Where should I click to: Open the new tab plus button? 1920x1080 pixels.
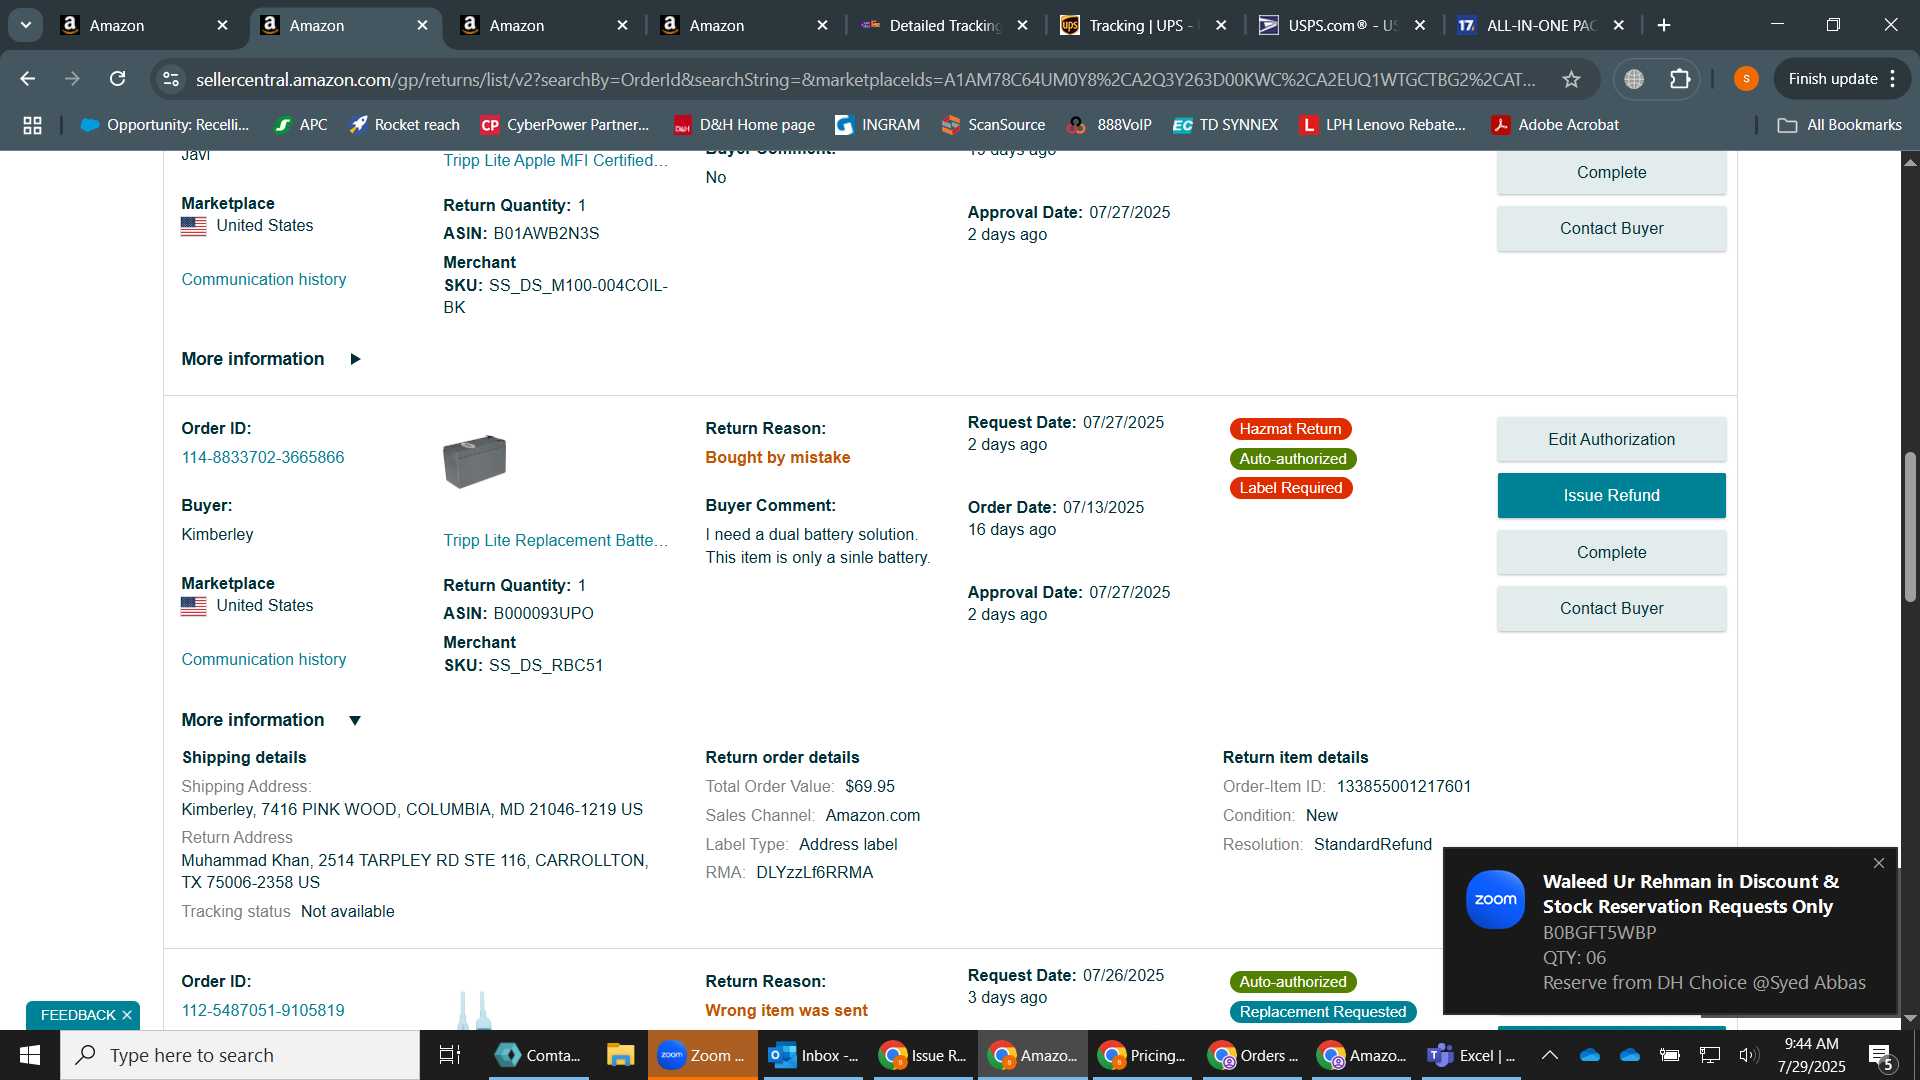[x=1664, y=25]
